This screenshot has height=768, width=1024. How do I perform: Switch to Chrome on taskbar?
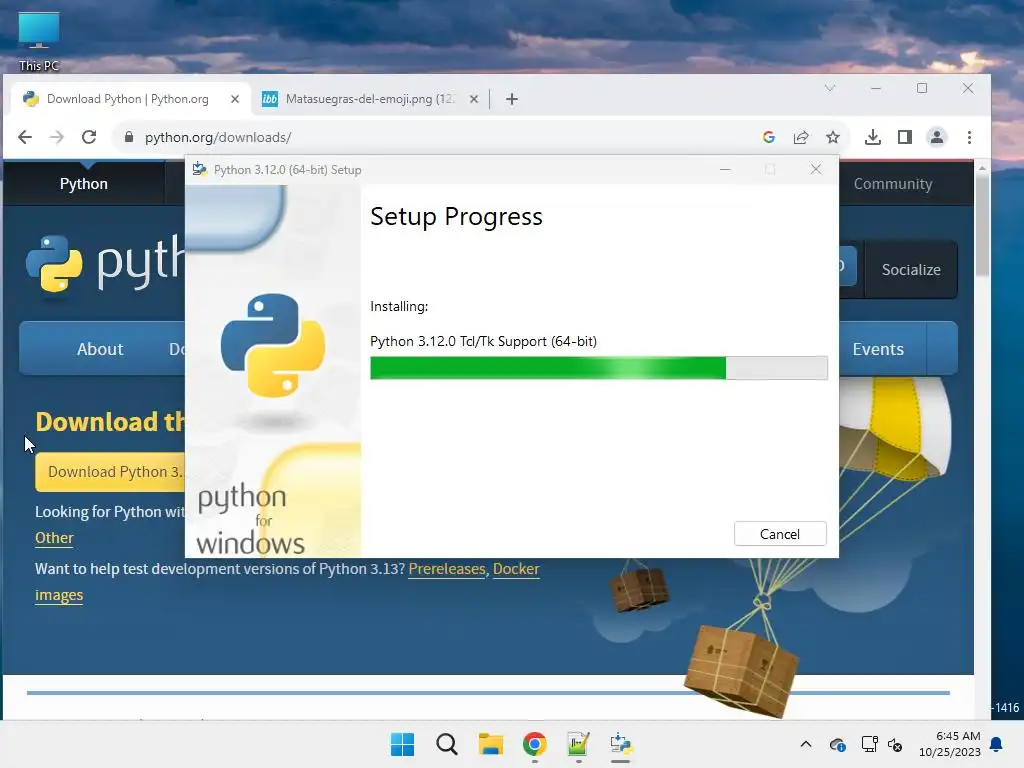coord(534,744)
